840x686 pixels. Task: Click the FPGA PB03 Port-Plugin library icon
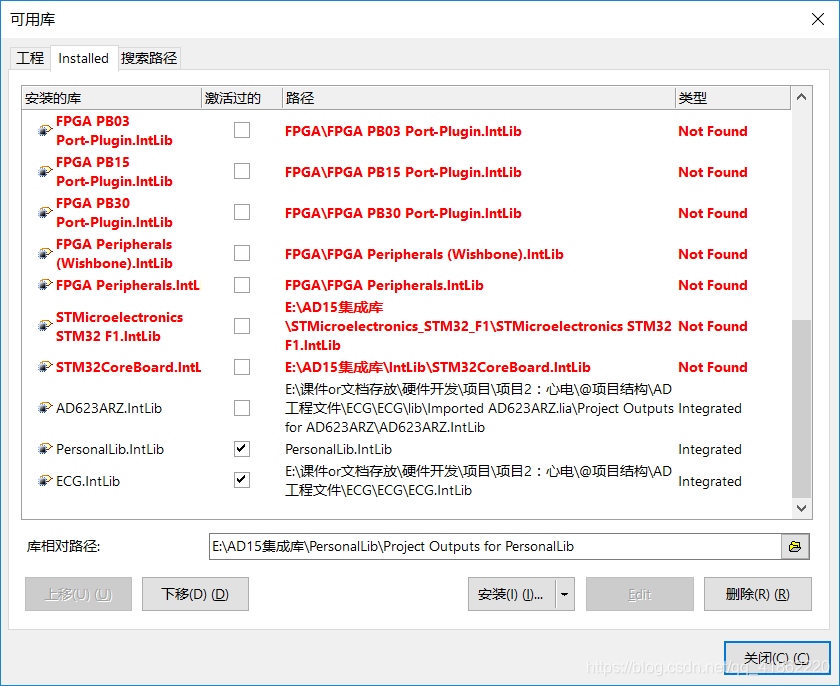45,130
